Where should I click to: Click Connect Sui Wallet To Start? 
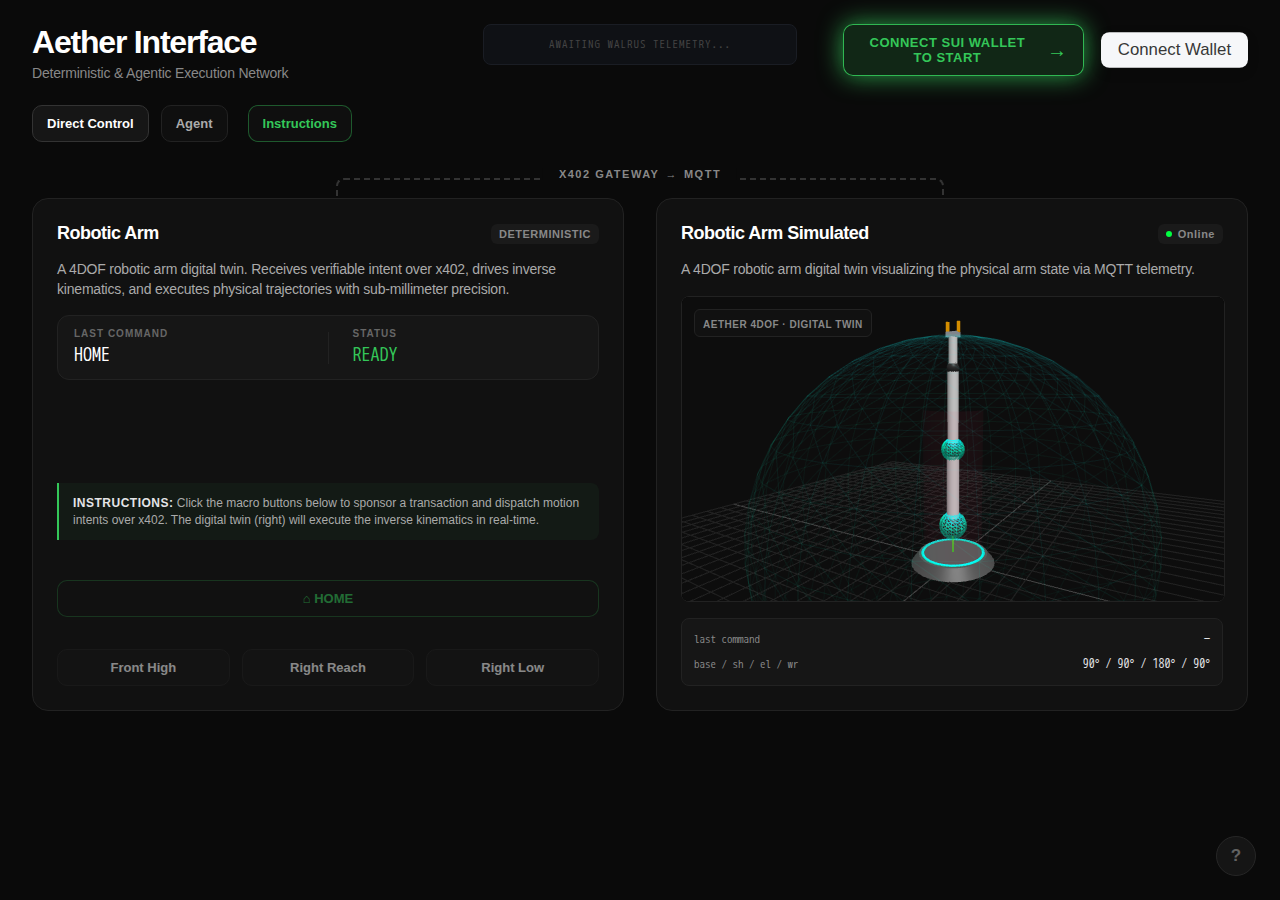click(x=963, y=50)
